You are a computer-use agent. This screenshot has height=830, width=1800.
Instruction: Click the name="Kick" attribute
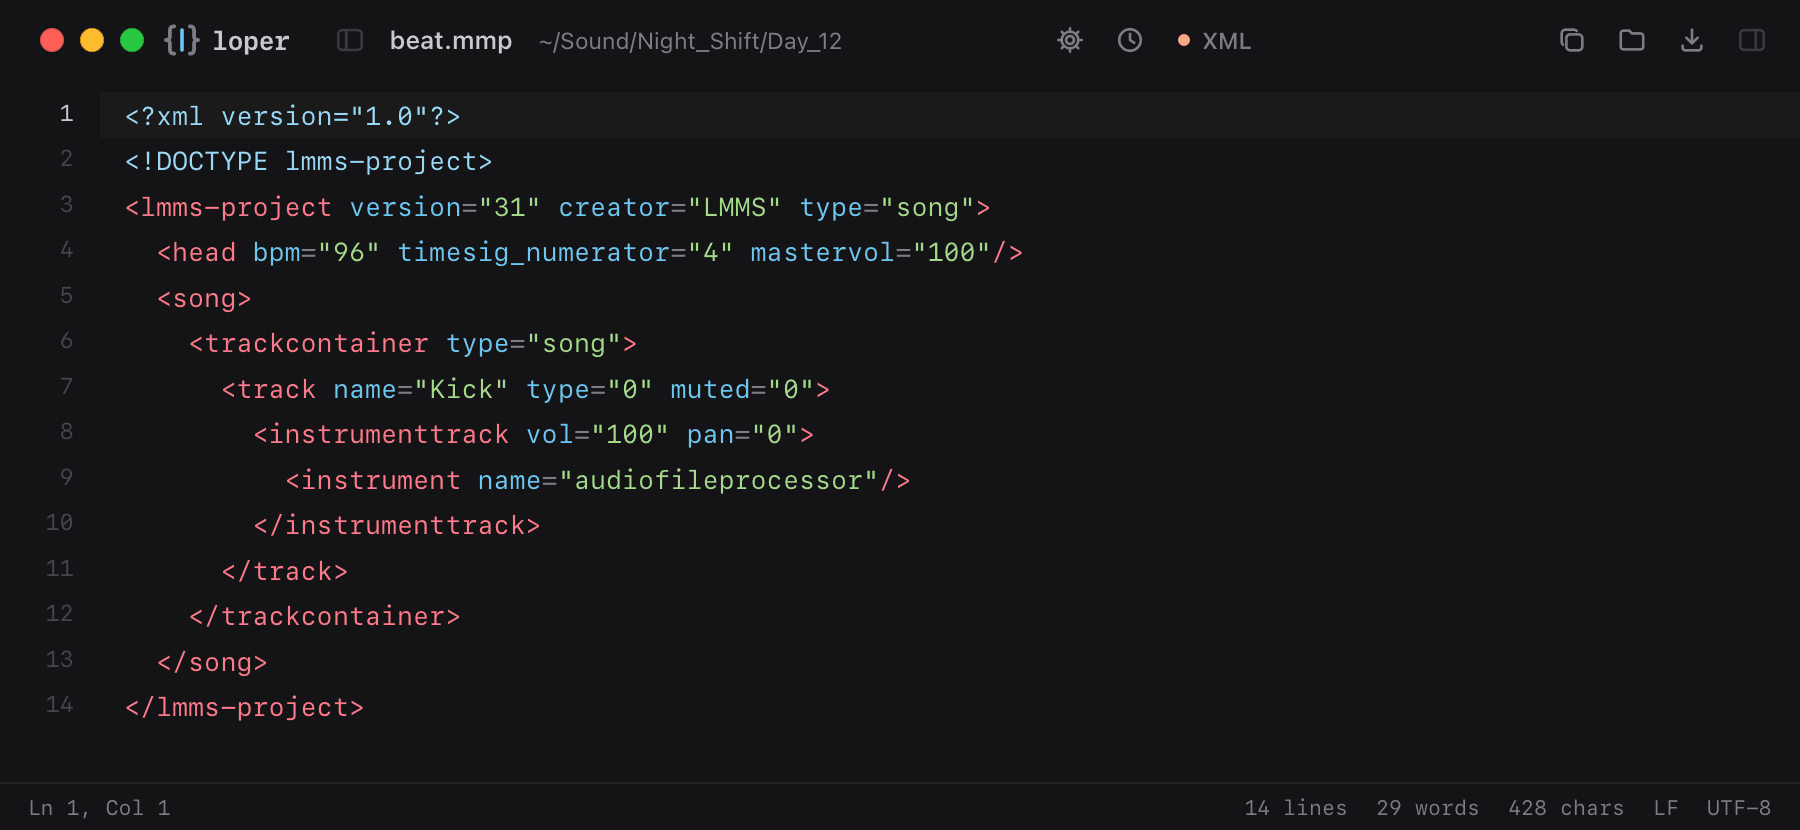click(421, 389)
